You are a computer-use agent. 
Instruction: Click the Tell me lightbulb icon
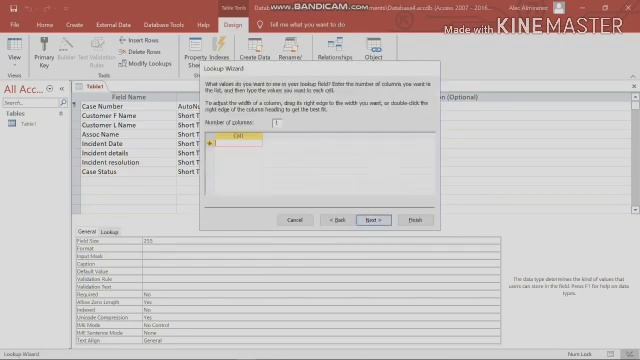(x=260, y=24)
